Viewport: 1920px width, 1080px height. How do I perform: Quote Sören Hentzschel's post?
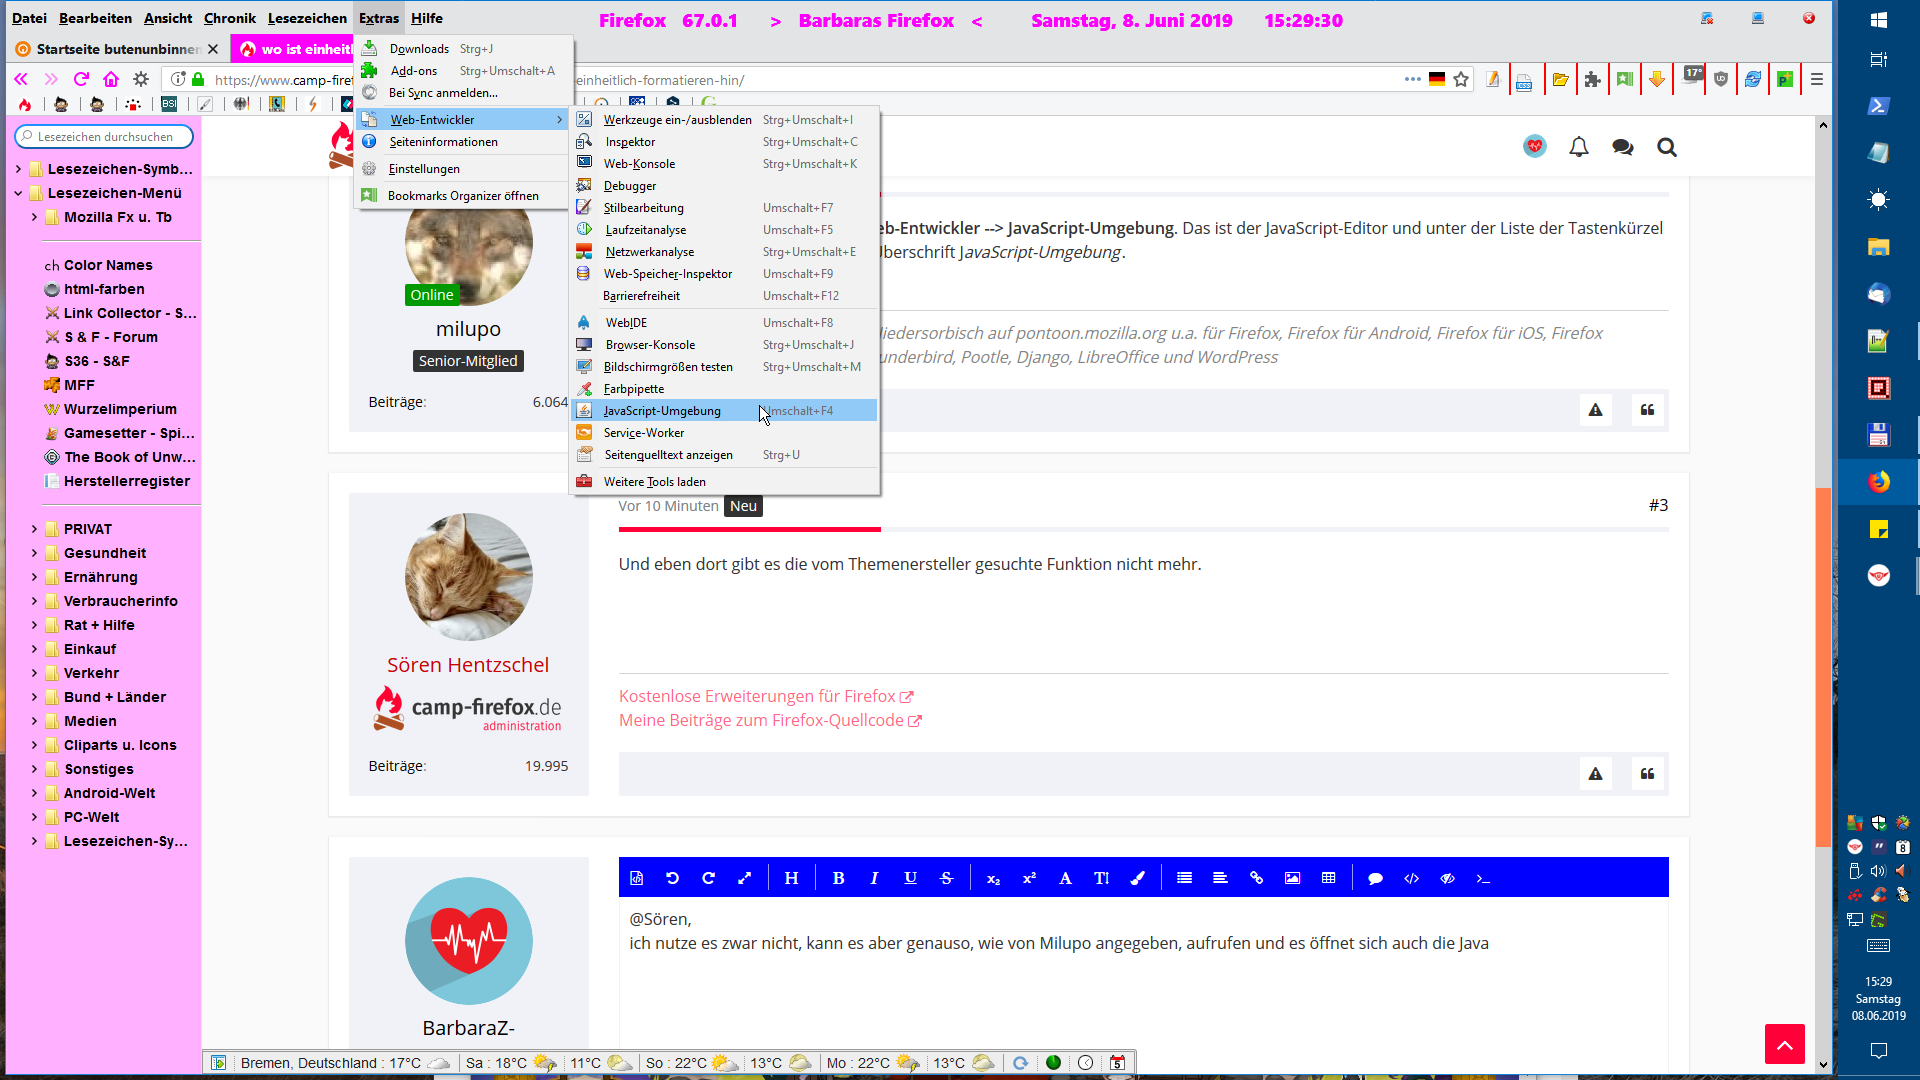[1647, 773]
